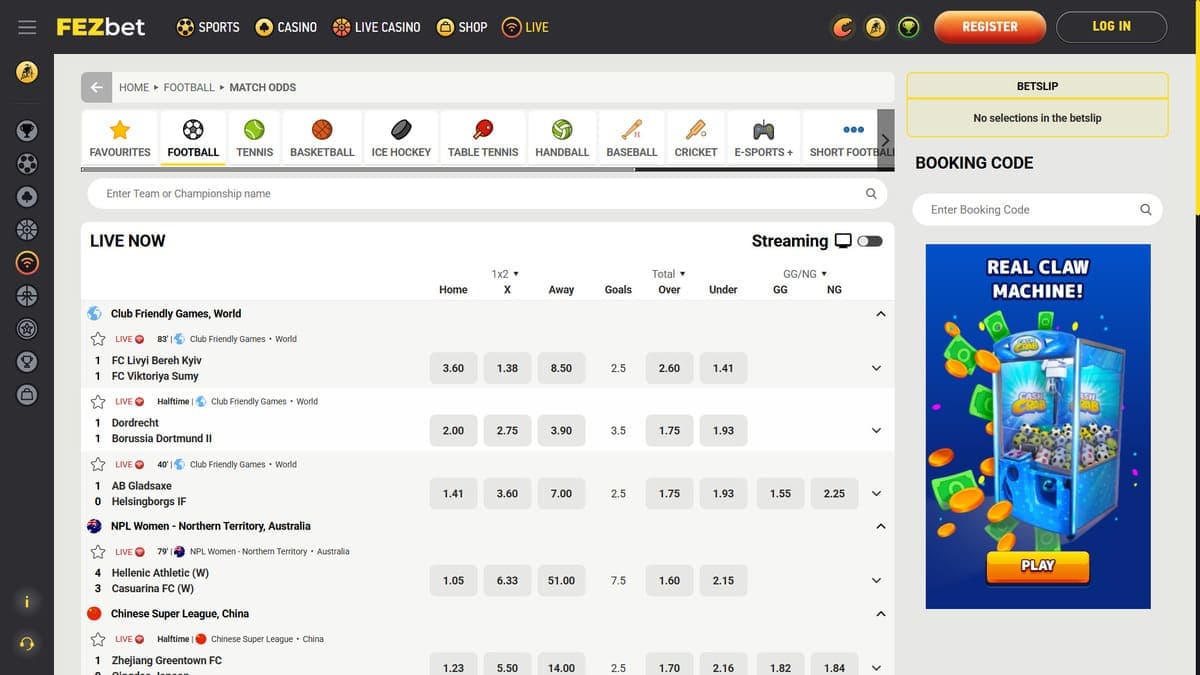Select the E-Sports + tab

coord(763,139)
